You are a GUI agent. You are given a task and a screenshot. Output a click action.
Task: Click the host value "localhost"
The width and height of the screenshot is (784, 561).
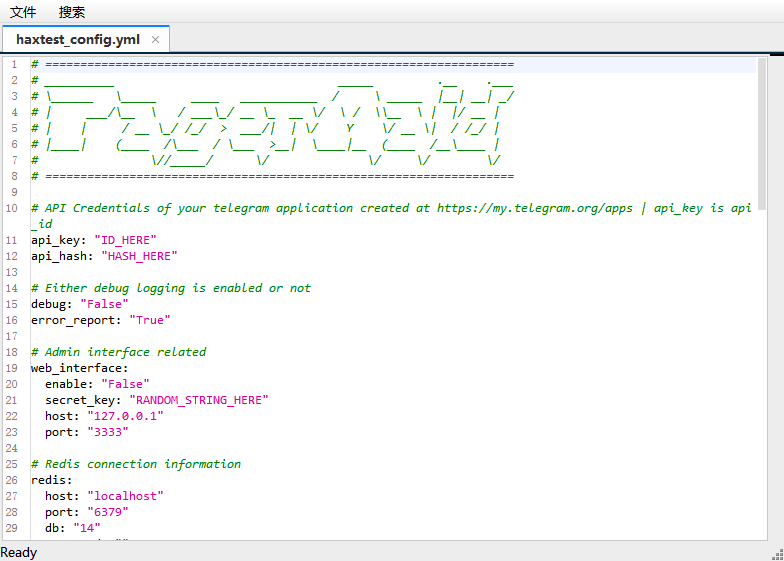point(126,496)
